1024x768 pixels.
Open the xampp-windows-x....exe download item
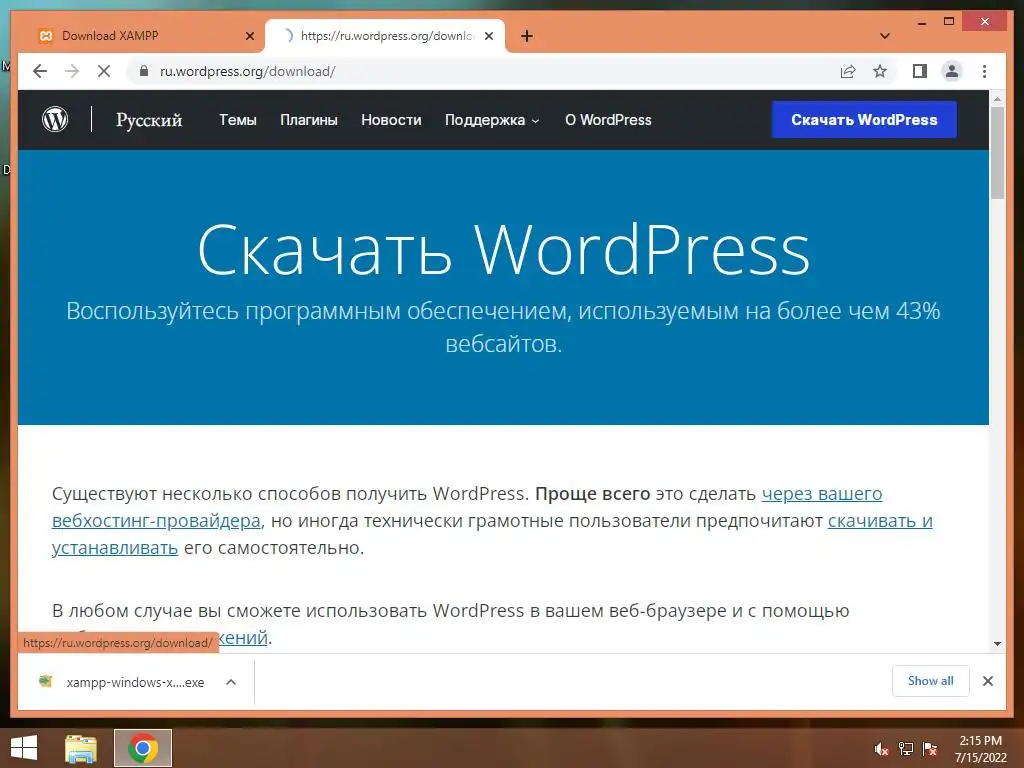135,682
